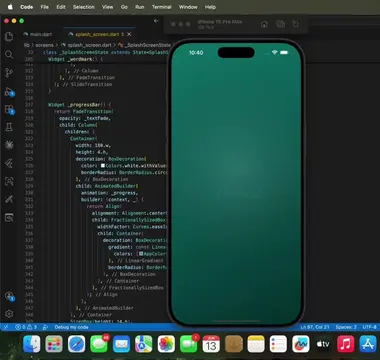380x360 pixels.
Task: Launch Photos from the Dock
Action: tap(166, 344)
